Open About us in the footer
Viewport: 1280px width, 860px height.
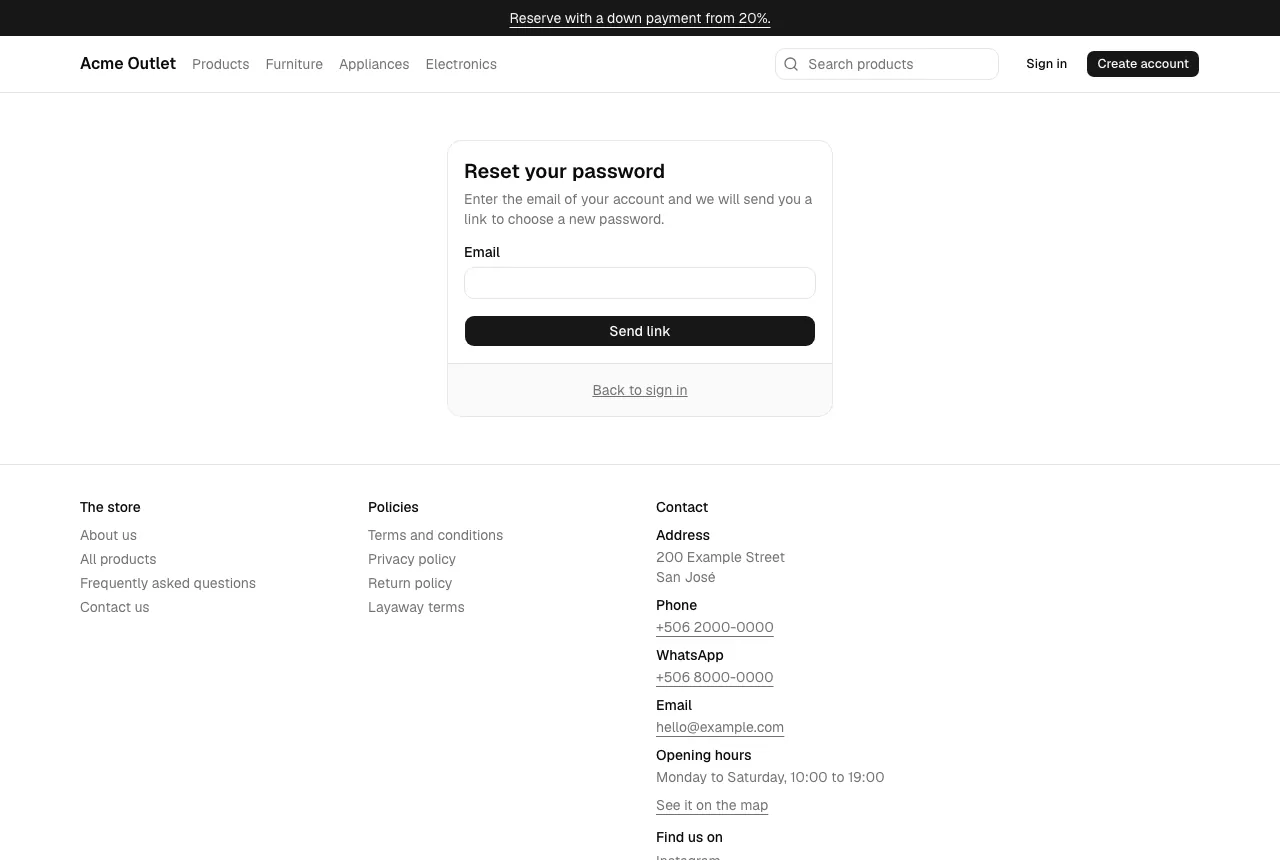108,535
